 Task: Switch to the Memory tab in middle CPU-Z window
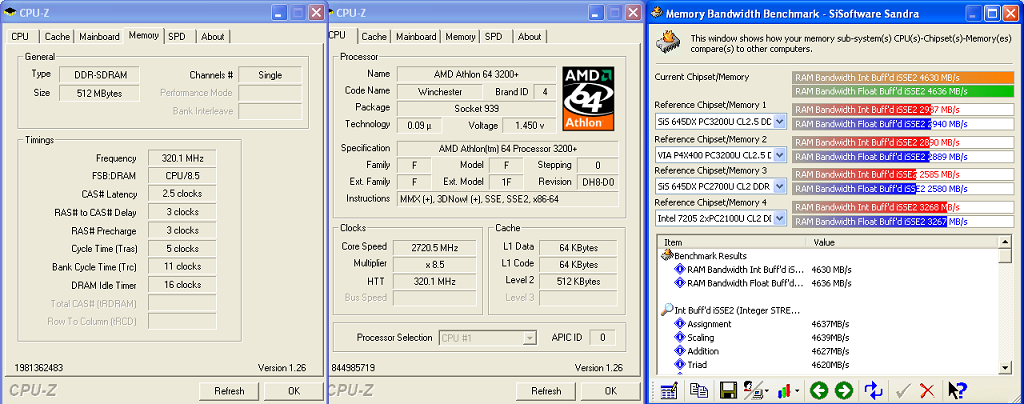(x=460, y=37)
